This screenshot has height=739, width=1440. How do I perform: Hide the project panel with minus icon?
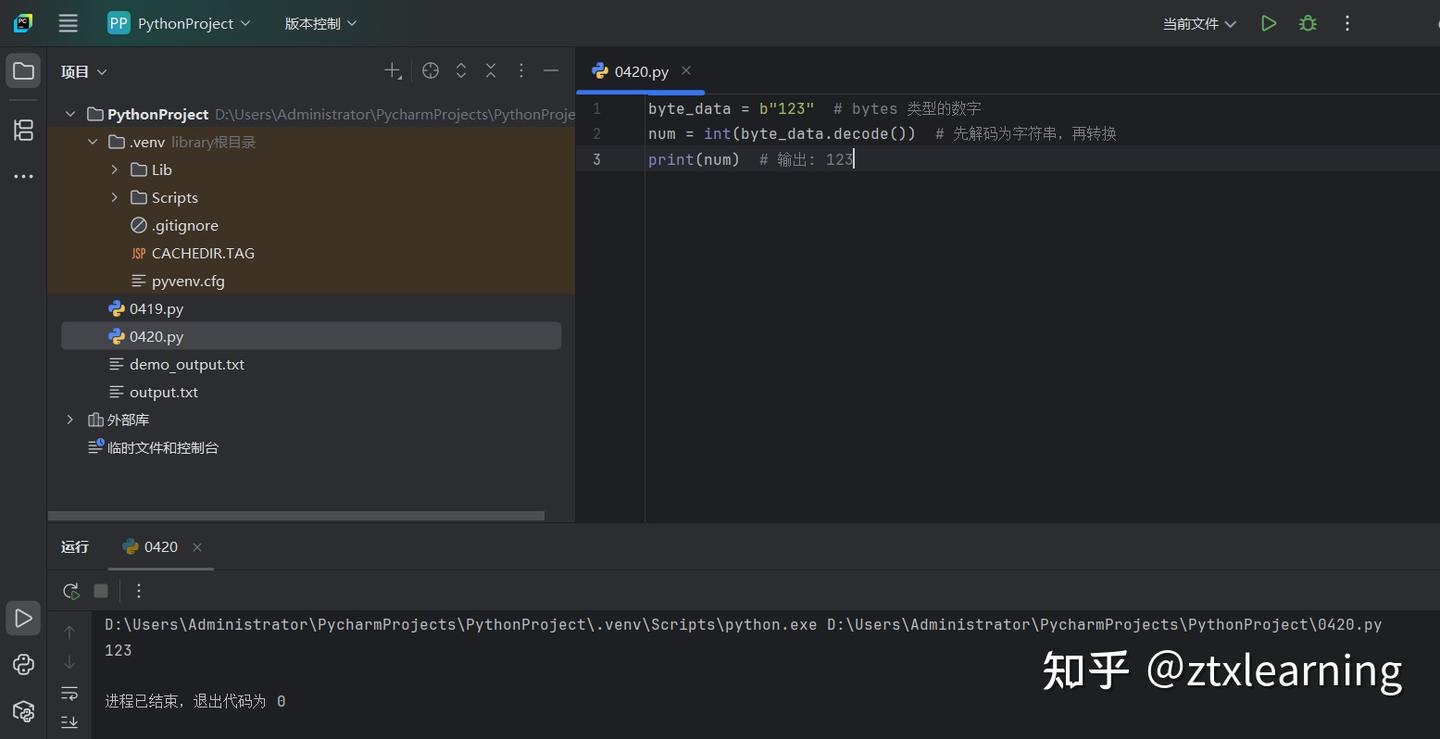point(551,71)
